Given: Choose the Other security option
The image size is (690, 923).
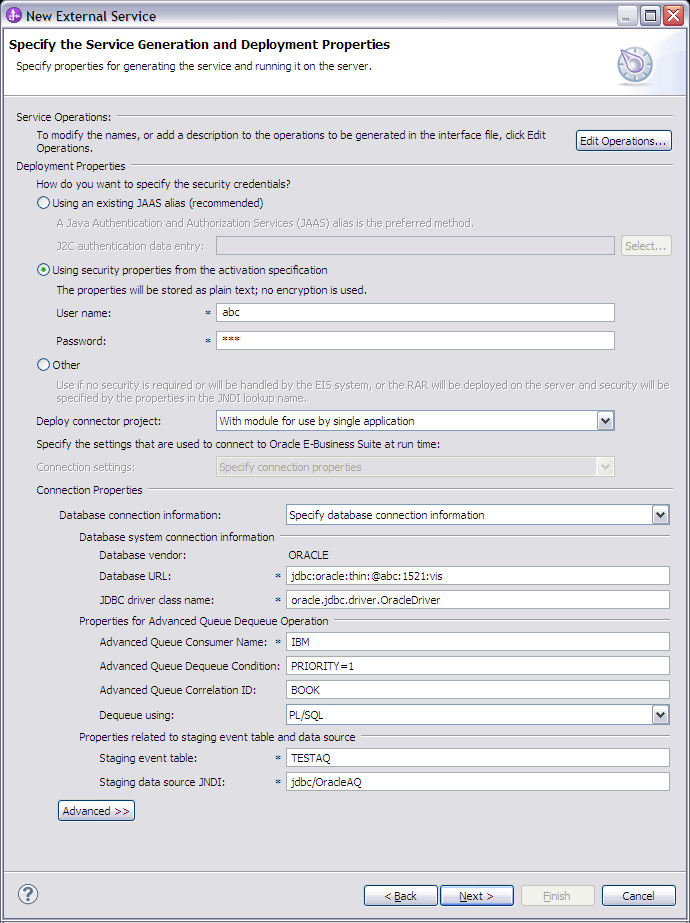Looking at the screenshot, I should tap(59, 365).
